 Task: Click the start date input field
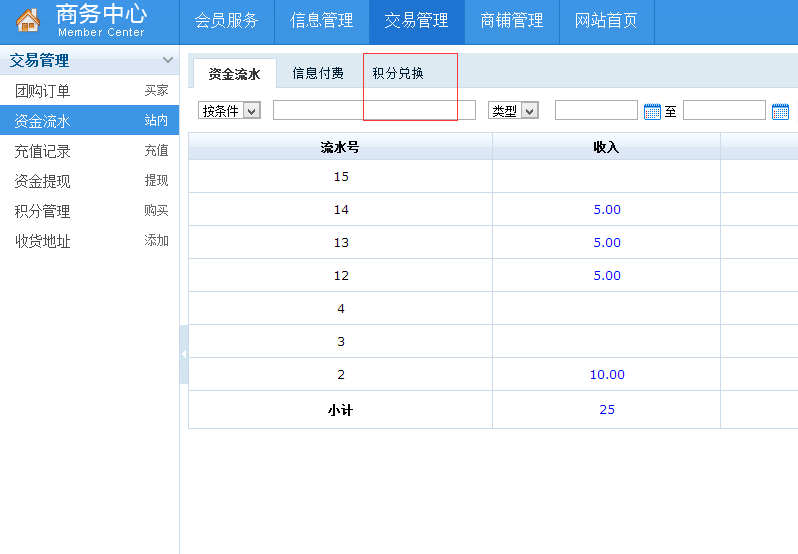pyautogui.click(x=596, y=111)
